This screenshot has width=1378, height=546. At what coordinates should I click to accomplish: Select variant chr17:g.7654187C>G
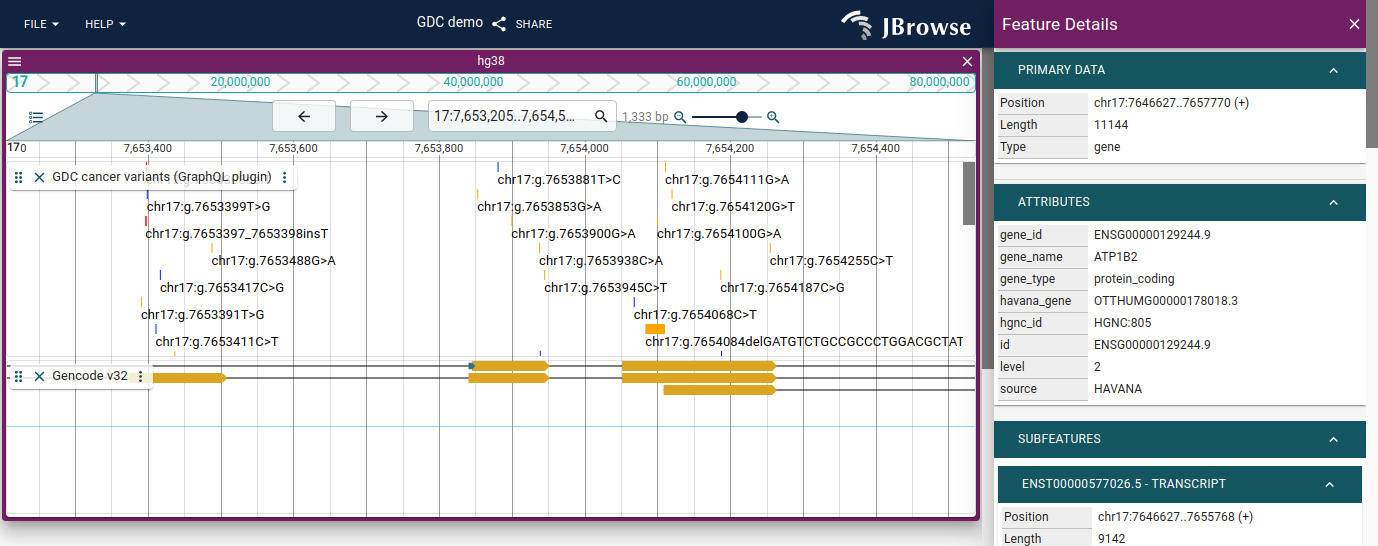click(x=782, y=288)
